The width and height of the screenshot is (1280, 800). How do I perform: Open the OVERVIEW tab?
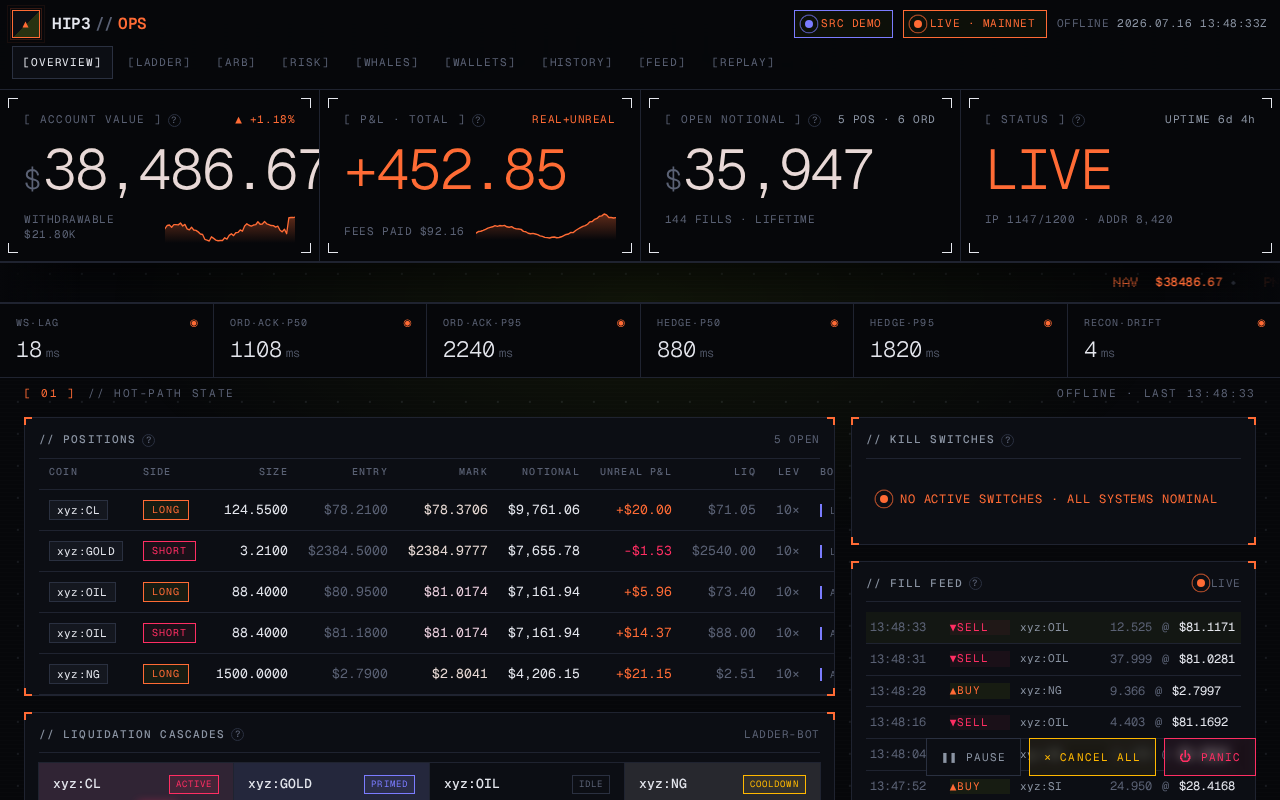point(62,62)
